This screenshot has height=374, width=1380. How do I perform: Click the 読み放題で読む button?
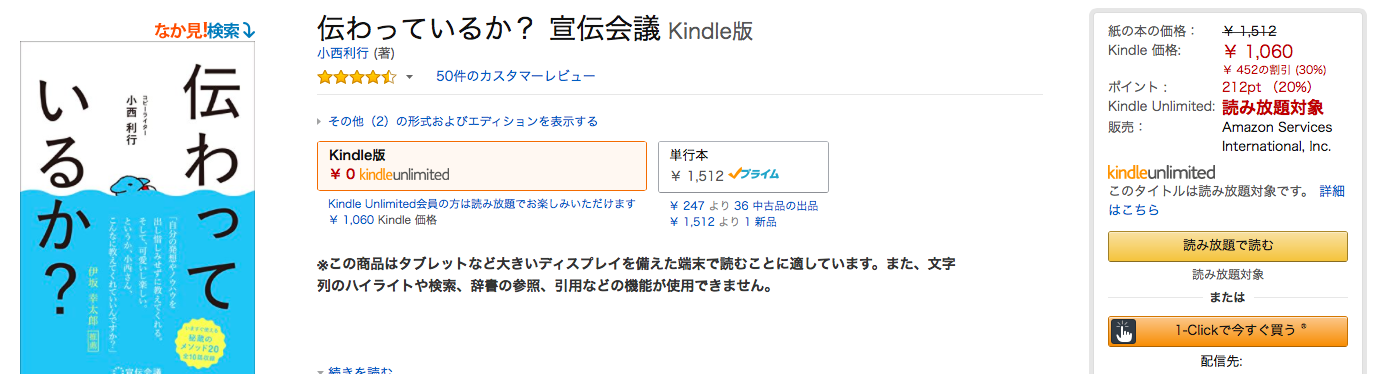1228,246
